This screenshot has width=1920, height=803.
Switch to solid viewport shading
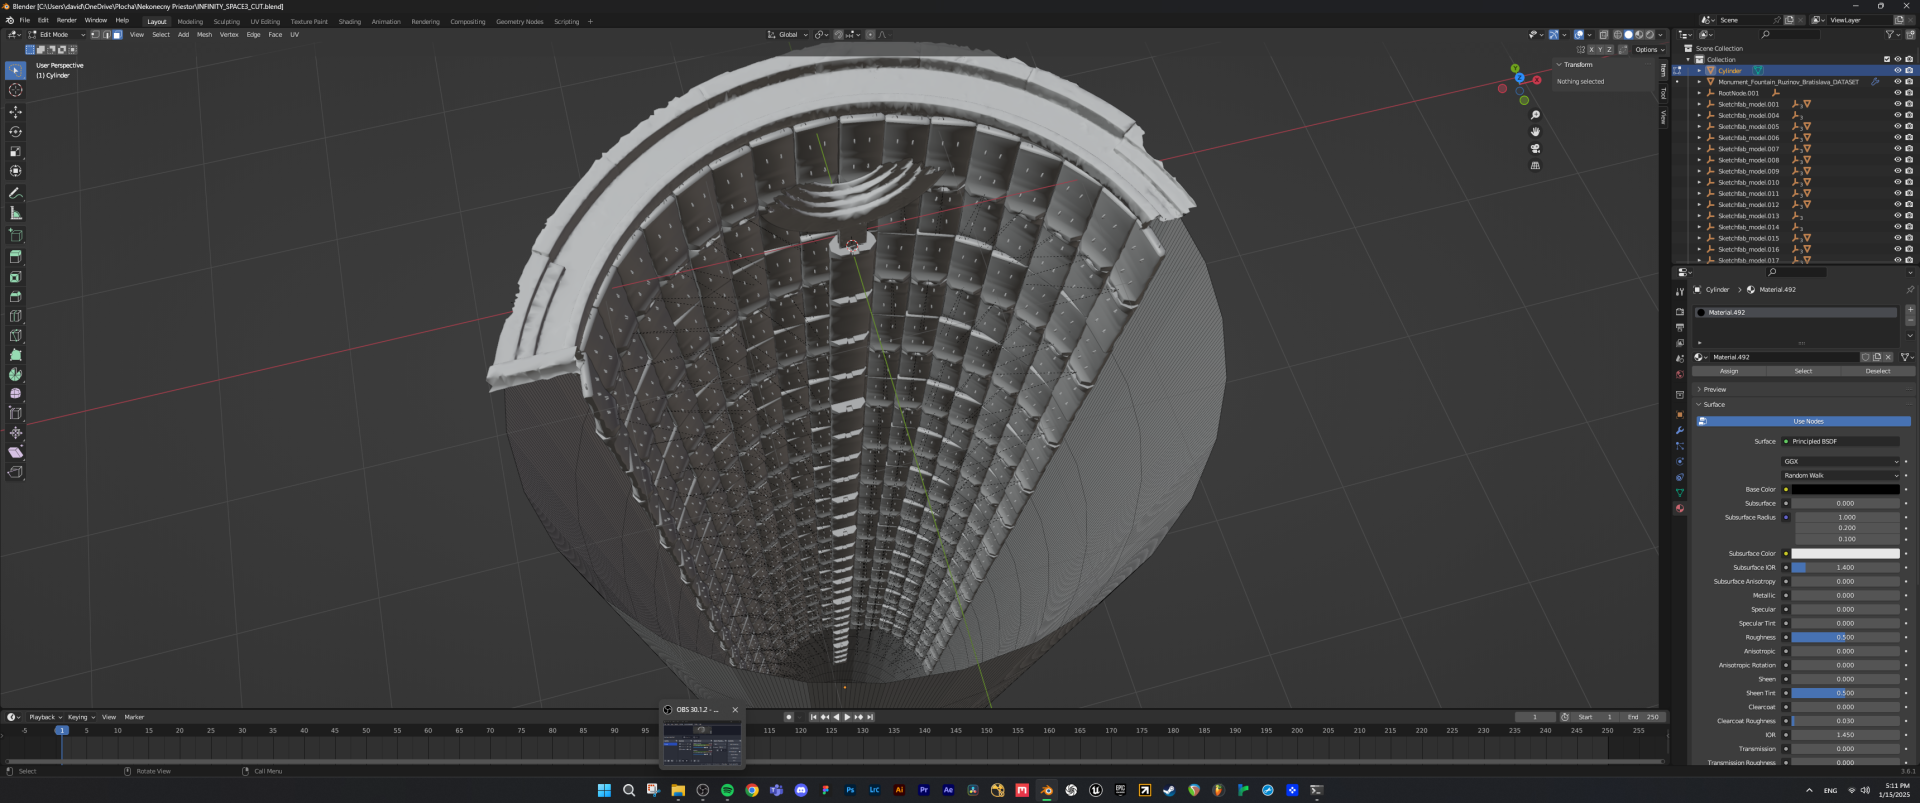(1628, 35)
